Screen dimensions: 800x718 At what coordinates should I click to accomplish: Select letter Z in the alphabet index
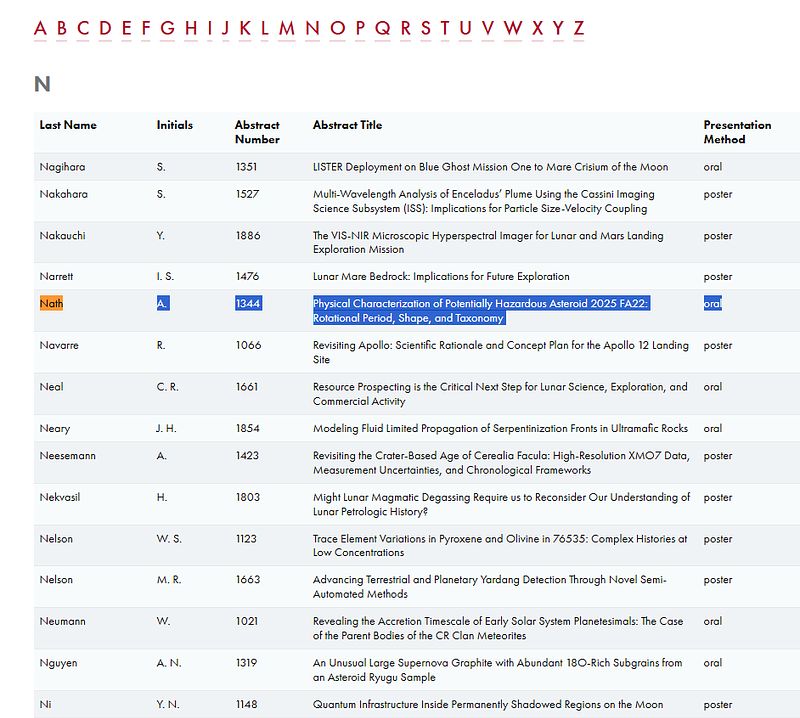coord(578,28)
